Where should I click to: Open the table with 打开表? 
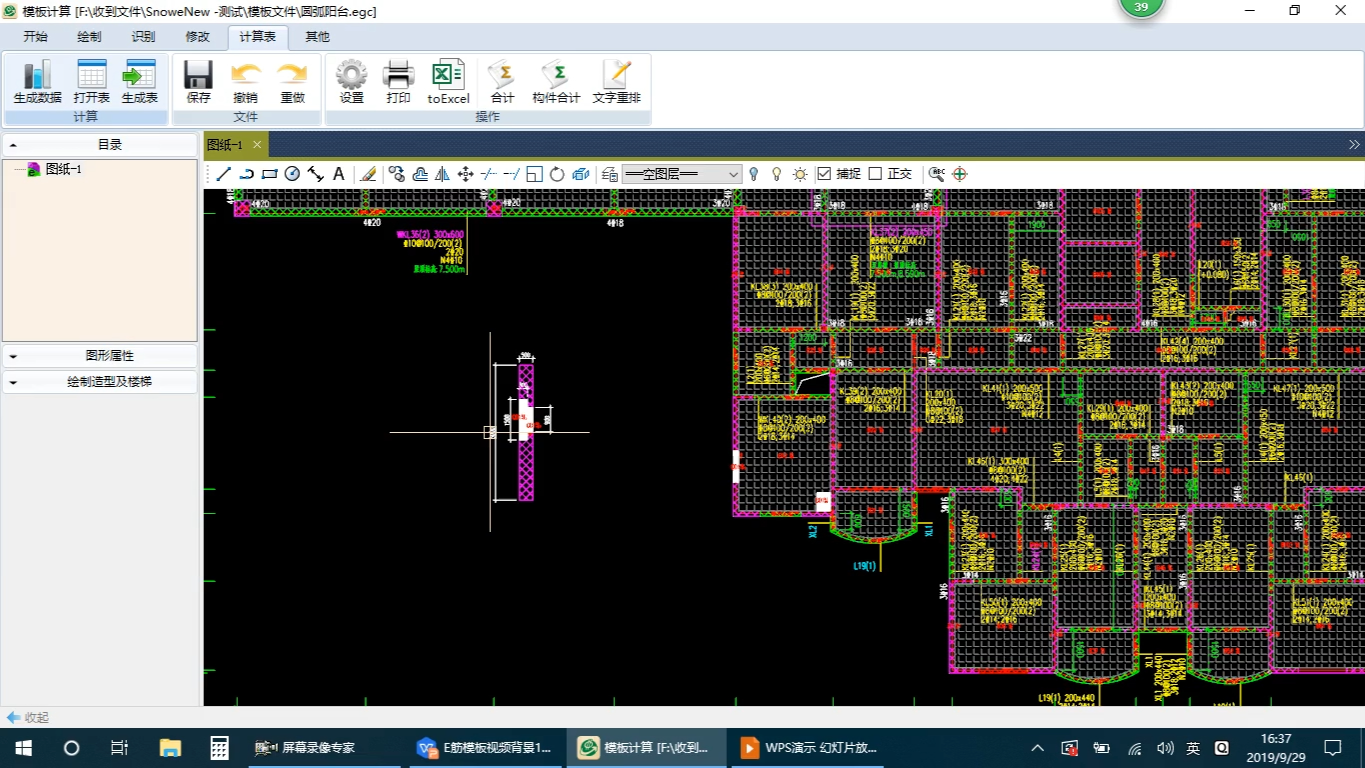[x=91, y=82]
